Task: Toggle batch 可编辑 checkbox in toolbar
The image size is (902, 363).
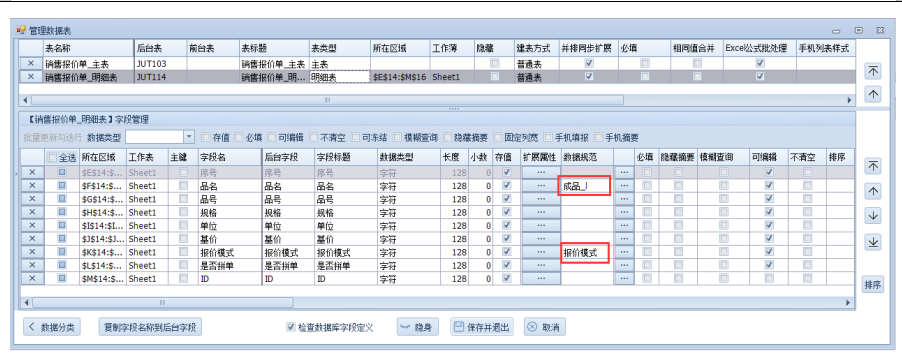Action: [272, 137]
